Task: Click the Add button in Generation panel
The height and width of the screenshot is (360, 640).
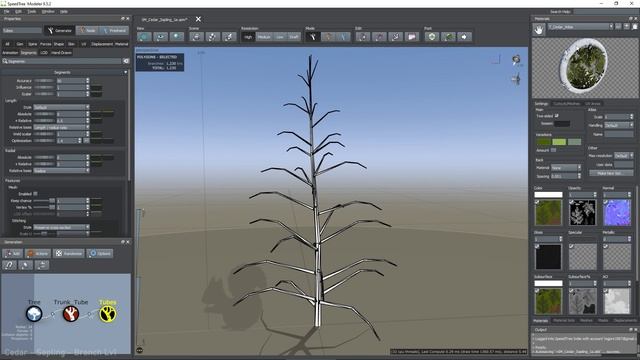Action: (13, 253)
